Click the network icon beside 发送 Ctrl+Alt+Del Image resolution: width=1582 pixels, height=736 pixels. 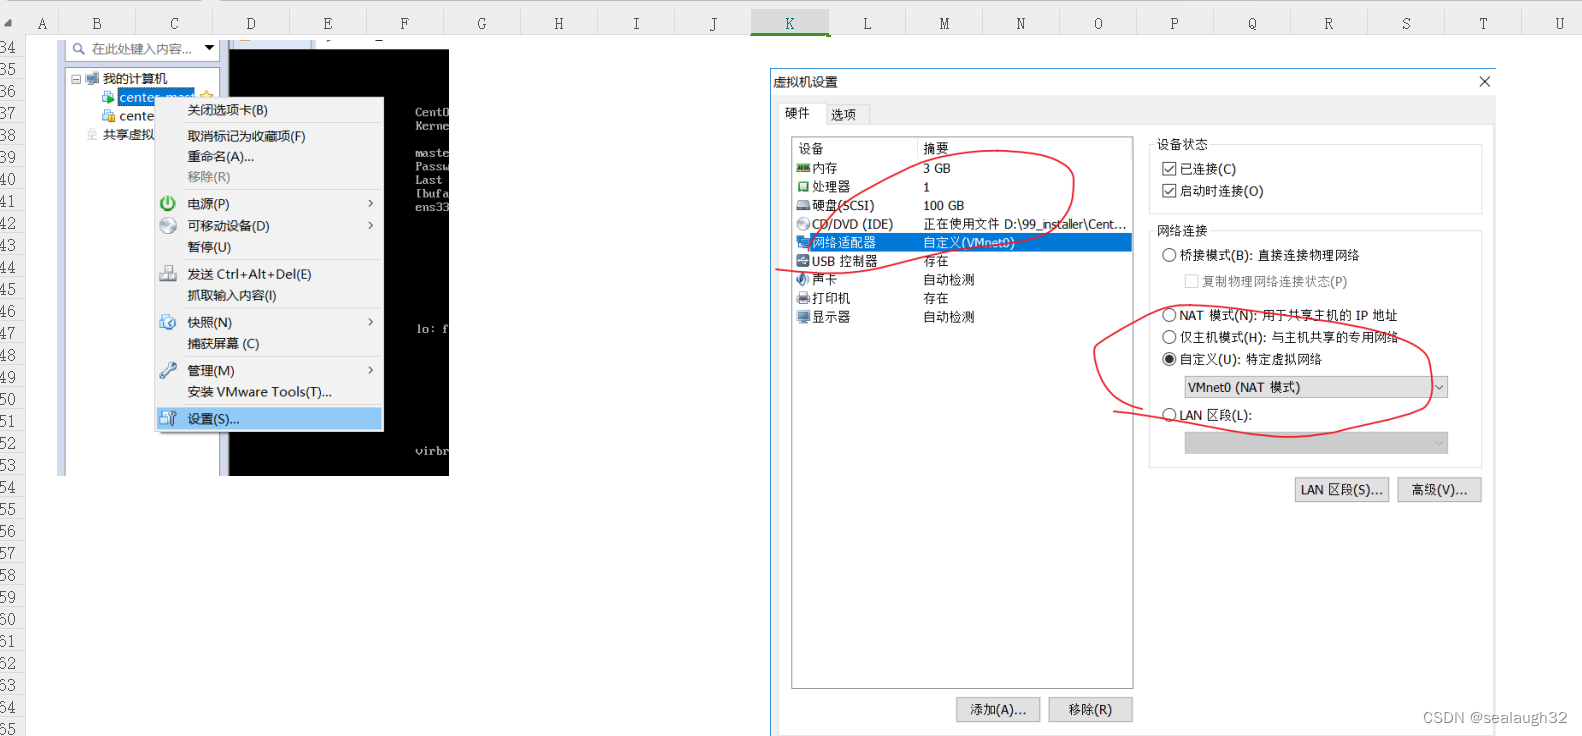[168, 274]
